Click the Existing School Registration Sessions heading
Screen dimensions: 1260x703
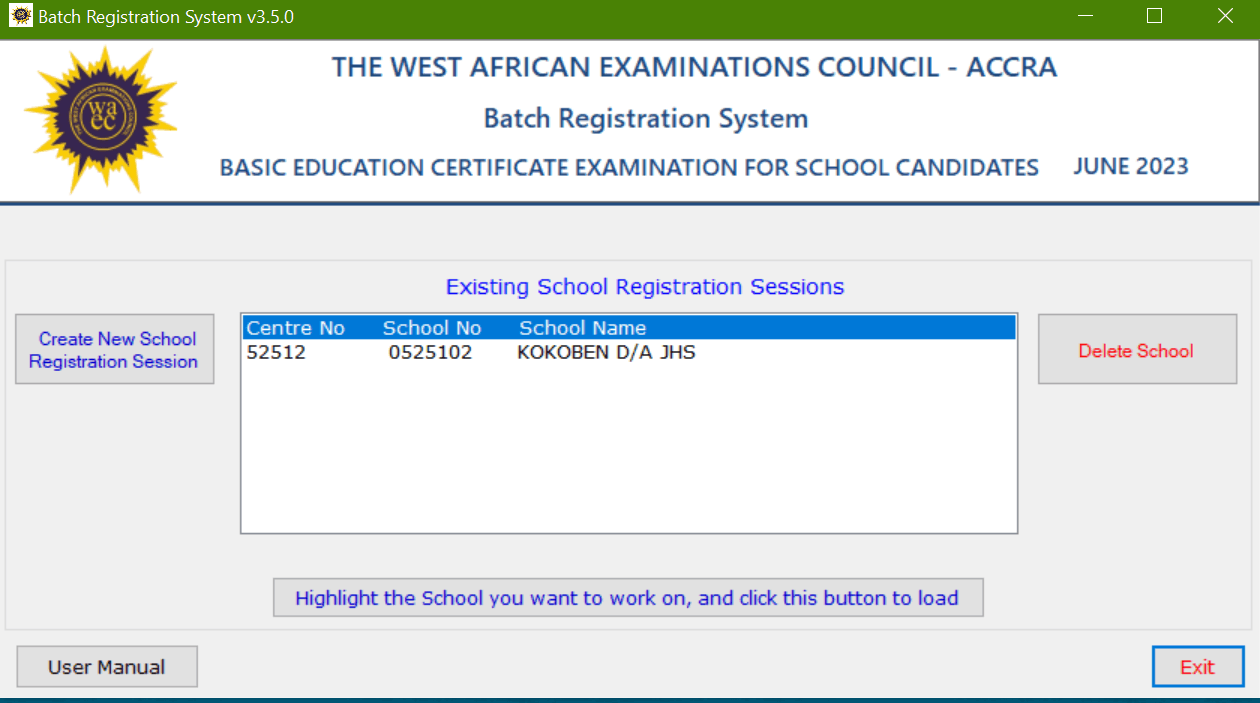pyautogui.click(x=645, y=287)
